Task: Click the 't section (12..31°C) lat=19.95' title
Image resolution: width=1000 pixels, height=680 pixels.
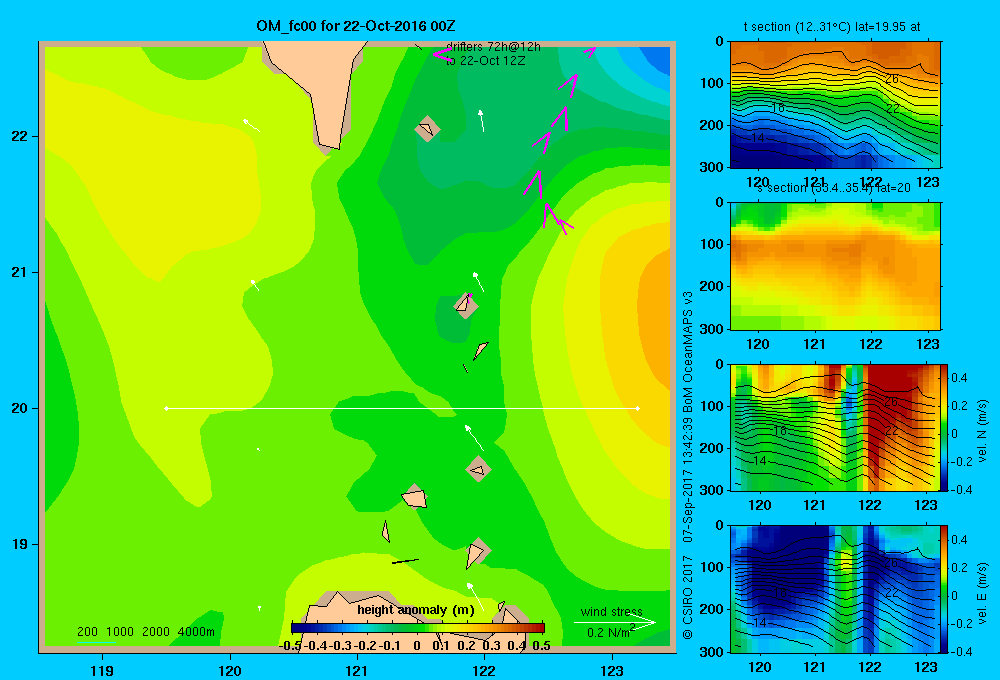Action: click(x=832, y=27)
